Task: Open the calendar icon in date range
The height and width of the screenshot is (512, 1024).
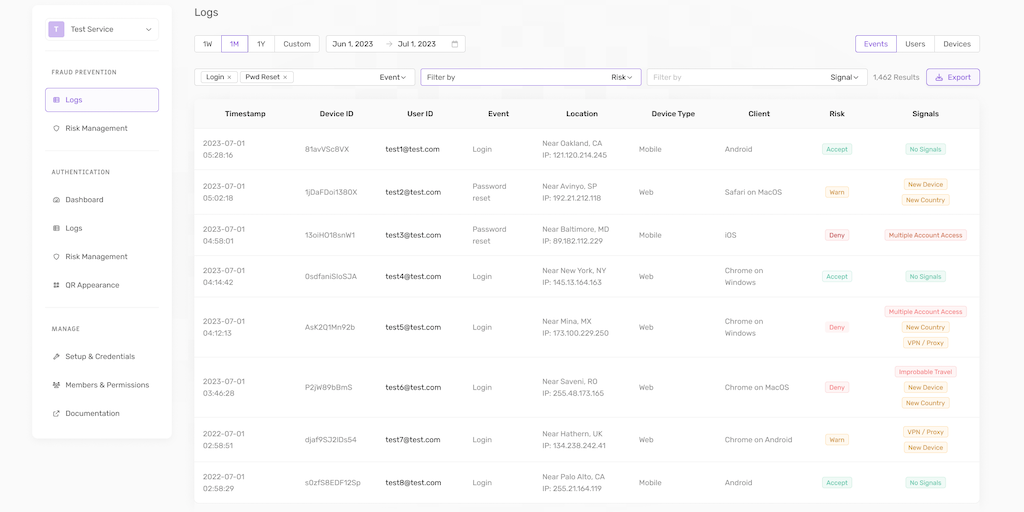Action: click(455, 44)
